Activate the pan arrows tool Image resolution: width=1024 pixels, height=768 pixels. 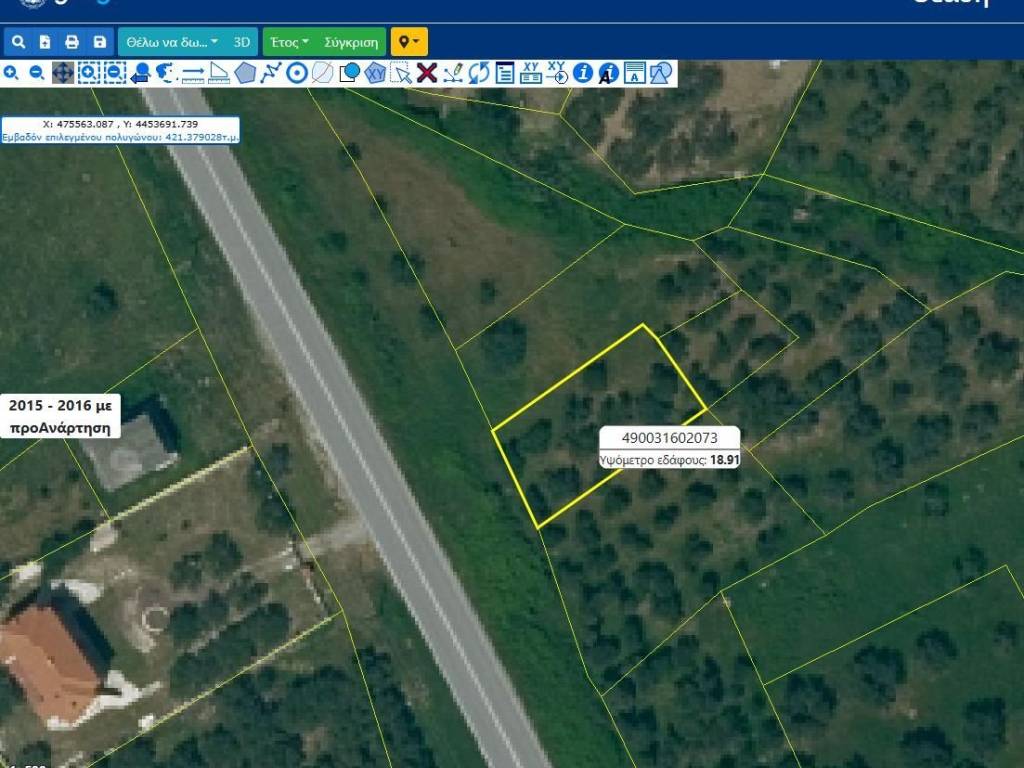coord(62,73)
